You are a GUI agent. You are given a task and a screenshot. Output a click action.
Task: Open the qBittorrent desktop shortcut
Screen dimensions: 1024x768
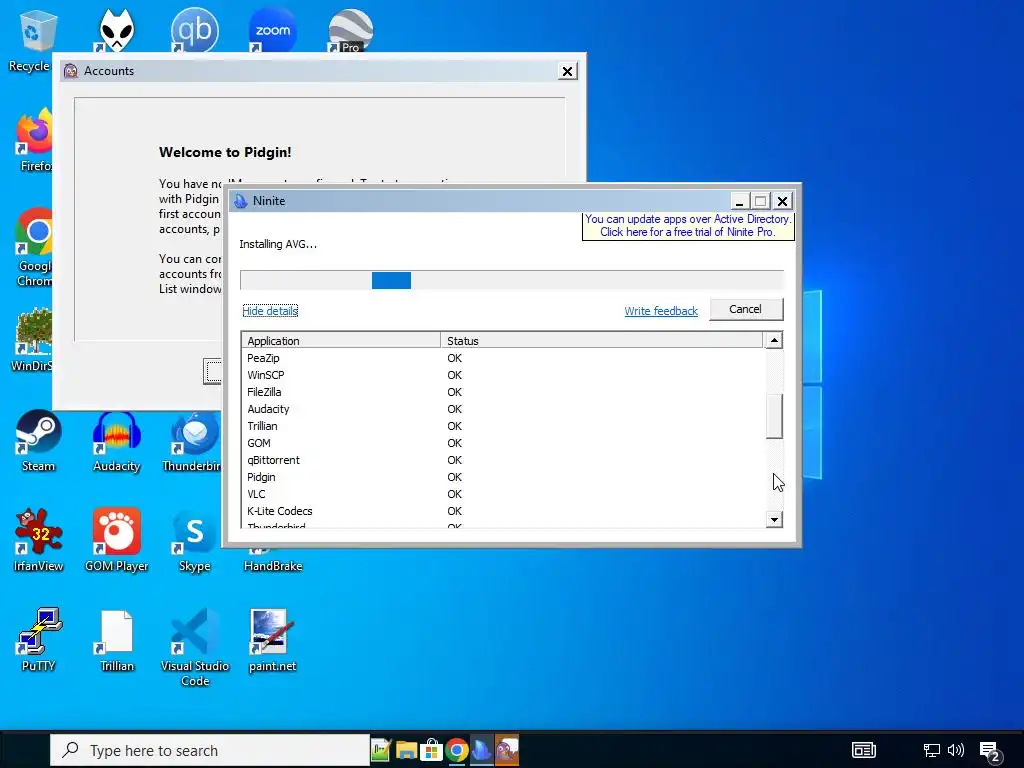coord(194,31)
